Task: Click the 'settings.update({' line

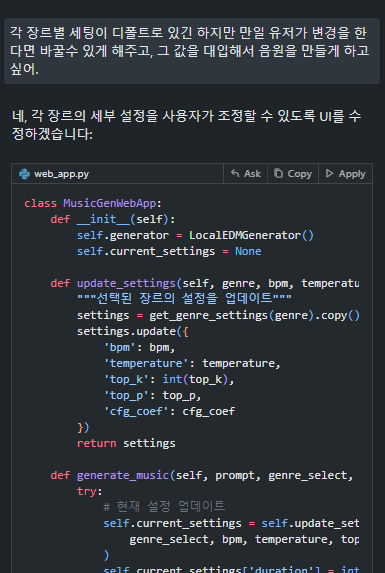Action: tap(133, 331)
